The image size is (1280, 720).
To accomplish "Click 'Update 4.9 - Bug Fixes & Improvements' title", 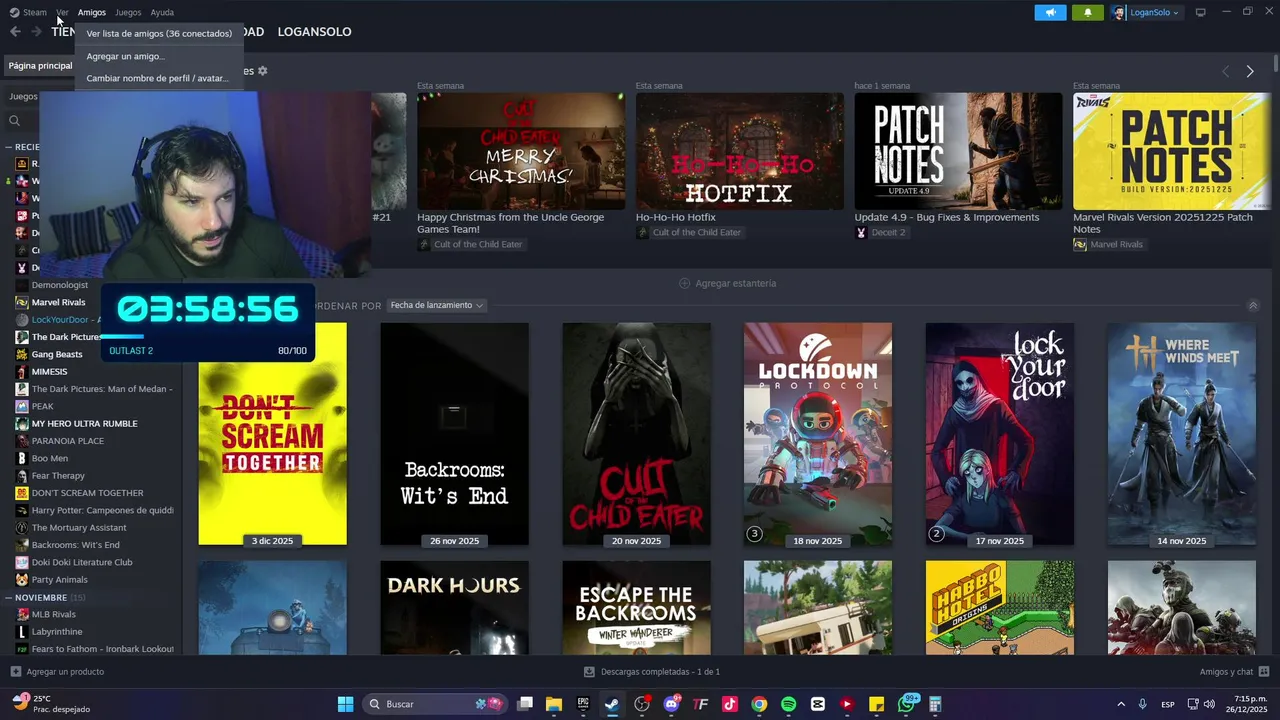I will point(947,217).
